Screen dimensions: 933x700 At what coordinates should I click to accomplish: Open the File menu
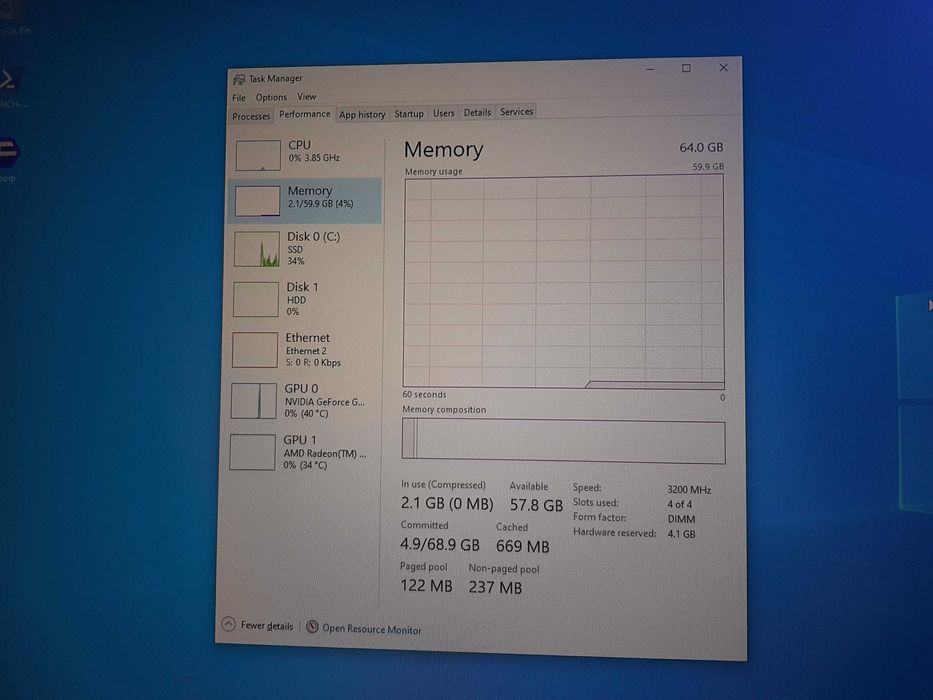tap(239, 98)
